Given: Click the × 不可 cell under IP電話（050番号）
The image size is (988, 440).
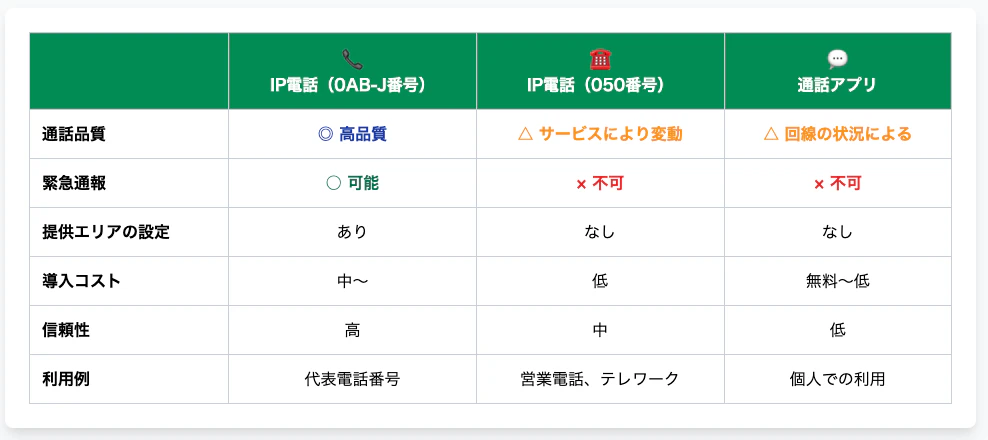Looking at the screenshot, I should coord(600,183).
